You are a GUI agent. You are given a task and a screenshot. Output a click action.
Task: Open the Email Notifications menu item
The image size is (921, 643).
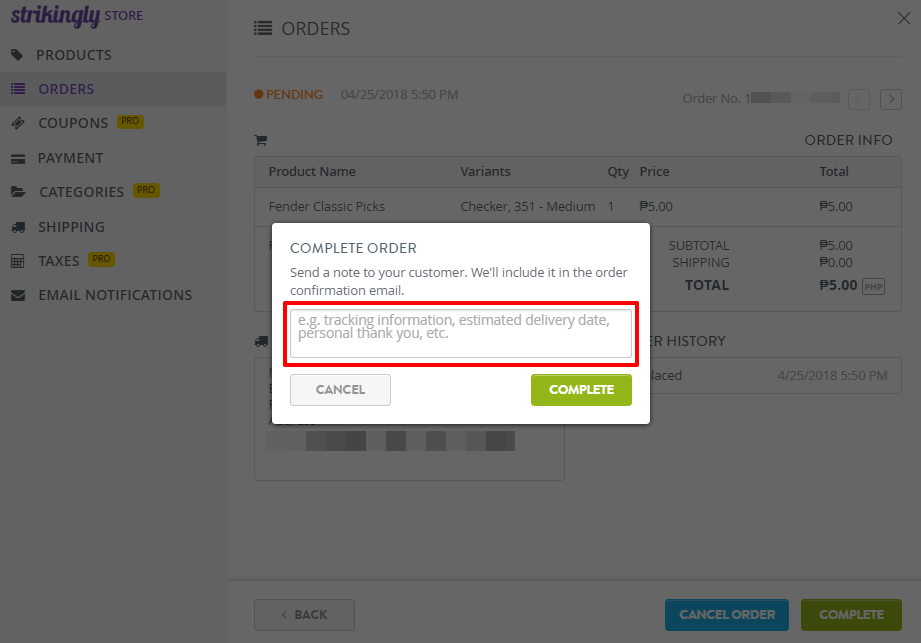pyautogui.click(x=113, y=295)
